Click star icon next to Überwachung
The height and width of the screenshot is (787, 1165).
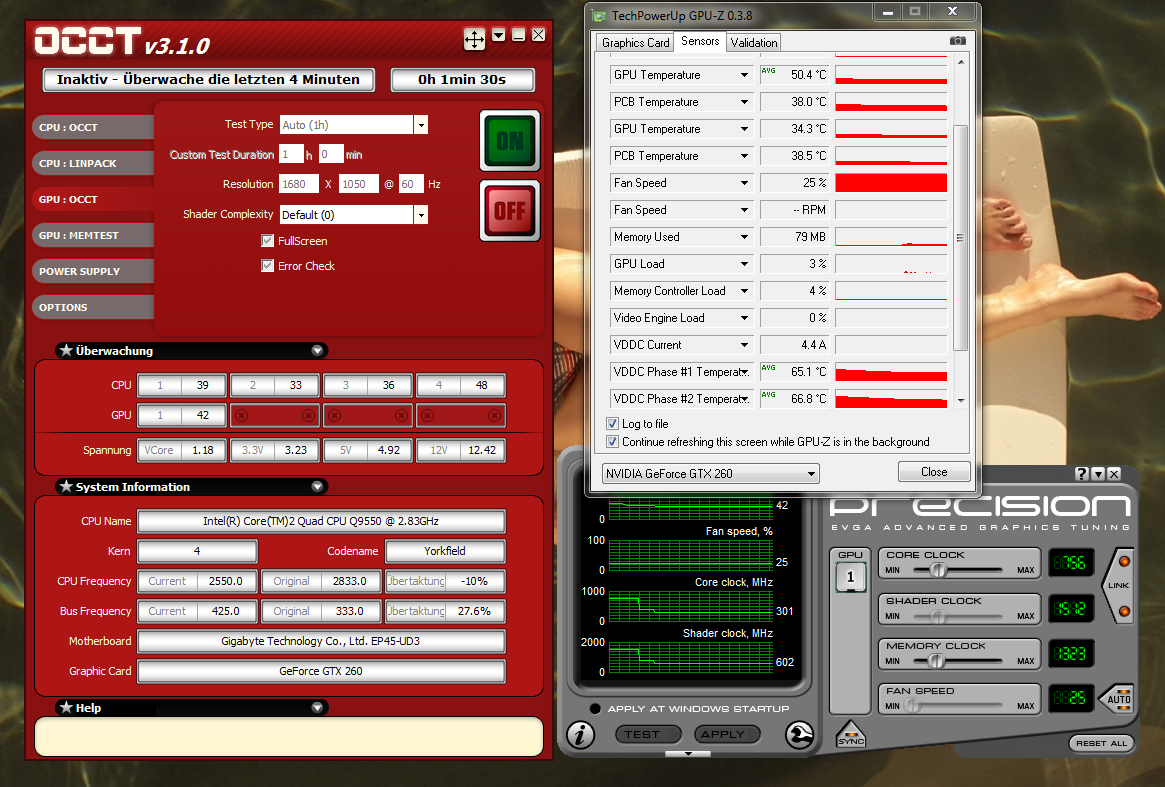coord(66,350)
